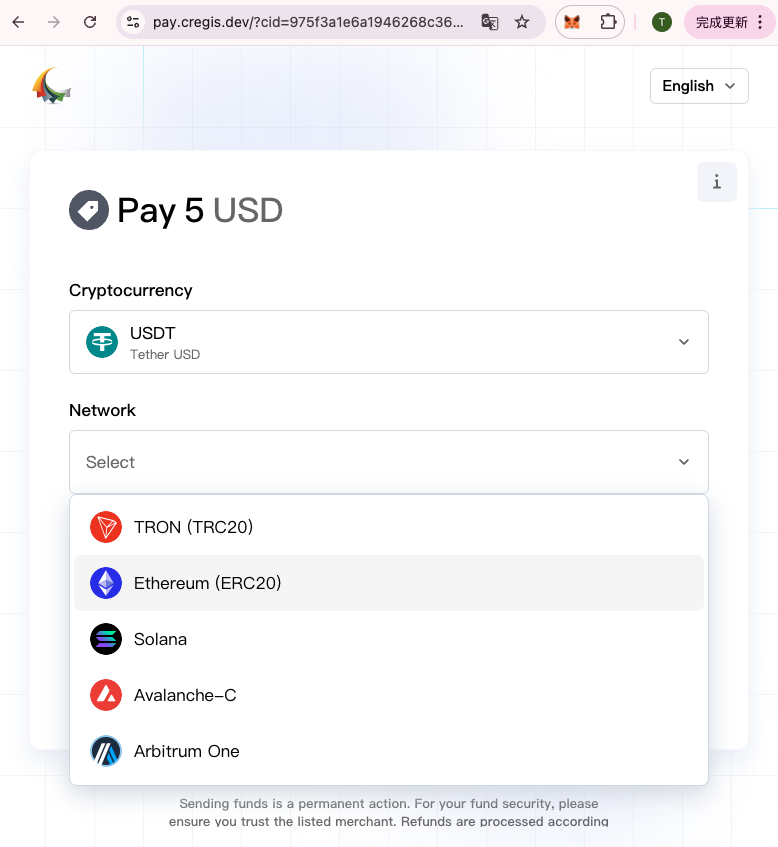The width and height of the screenshot is (778, 847).
Task: Click the info button on payment card
Action: pyautogui.click(x=716, y=182)
